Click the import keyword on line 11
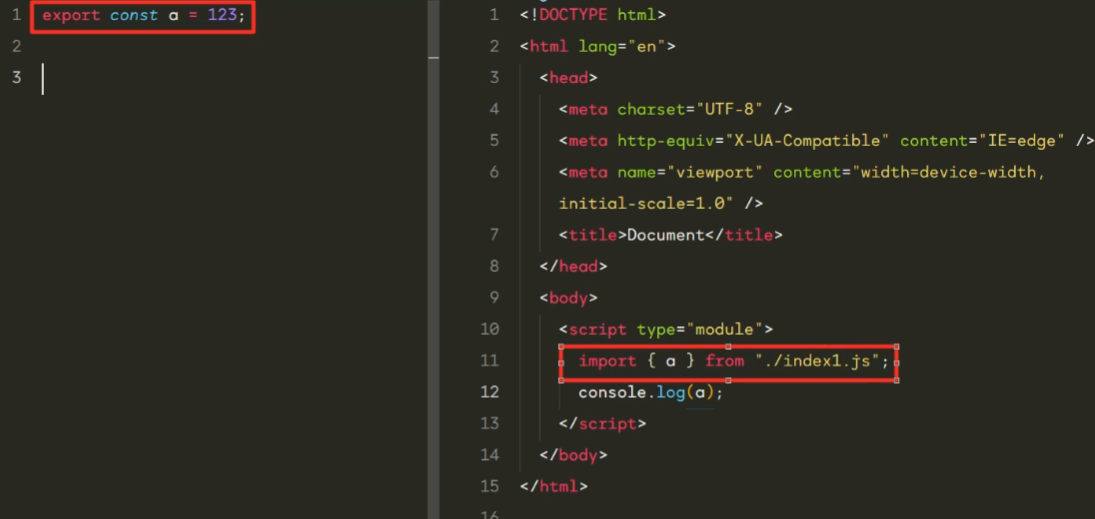The height and width of the screenshot is (519, 1095). click(x=607, y=360)
